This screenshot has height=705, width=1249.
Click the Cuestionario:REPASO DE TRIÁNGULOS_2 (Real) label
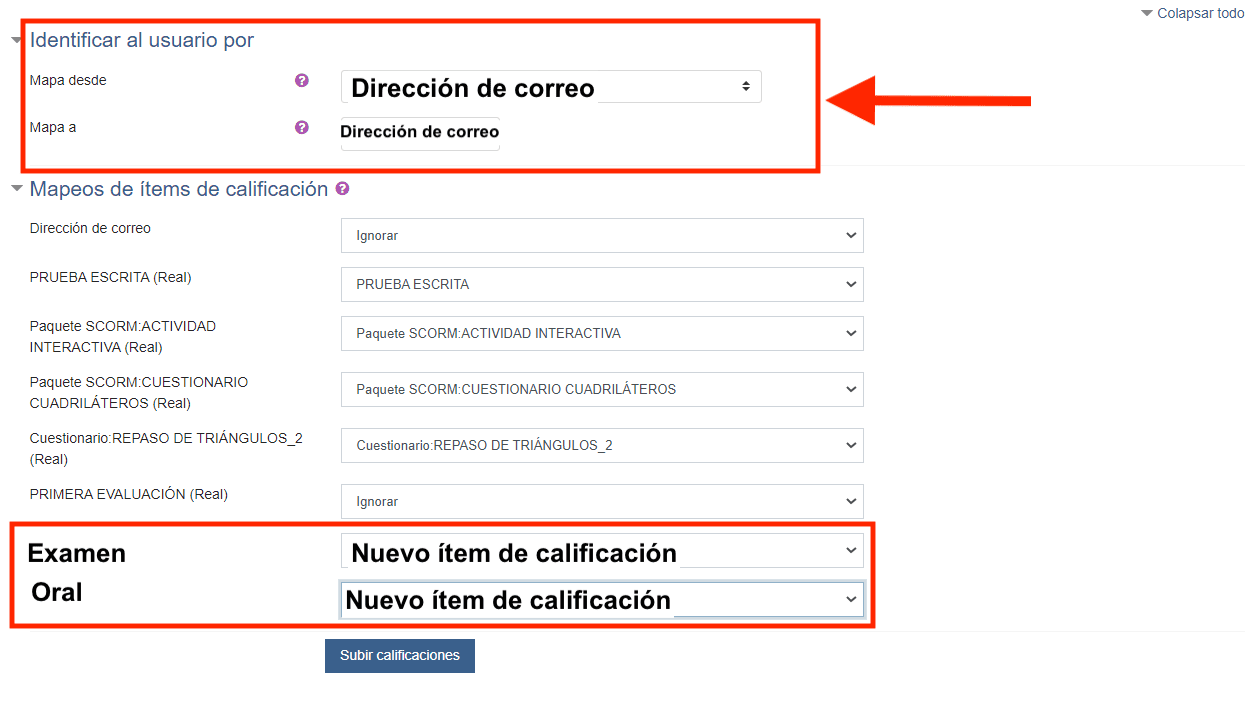(x=166, y=449)
